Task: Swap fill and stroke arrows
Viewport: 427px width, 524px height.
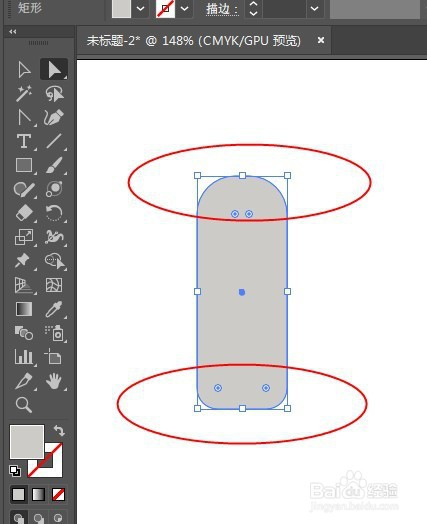Action: [x=59, y=430]
